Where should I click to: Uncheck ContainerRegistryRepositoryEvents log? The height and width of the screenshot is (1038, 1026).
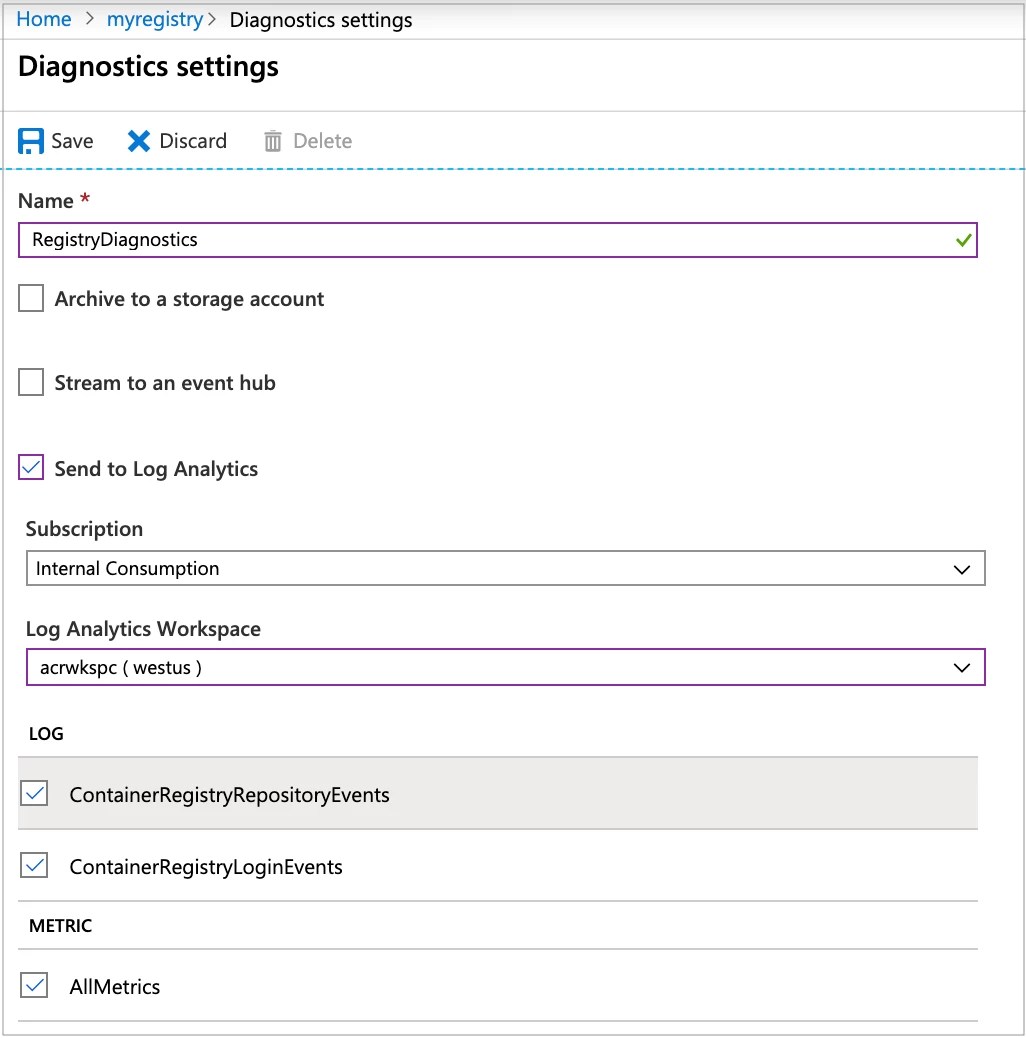pyautogui.click(x=34, y=792)
